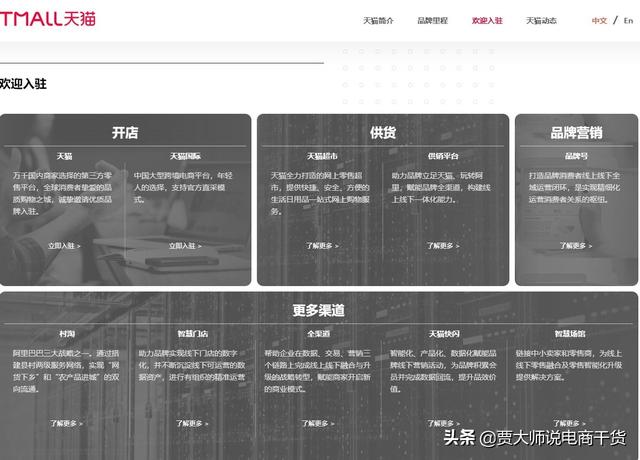Switch the language to 中文
The width and height of the screenshot is (640, 460).
[x=600, y=20]
